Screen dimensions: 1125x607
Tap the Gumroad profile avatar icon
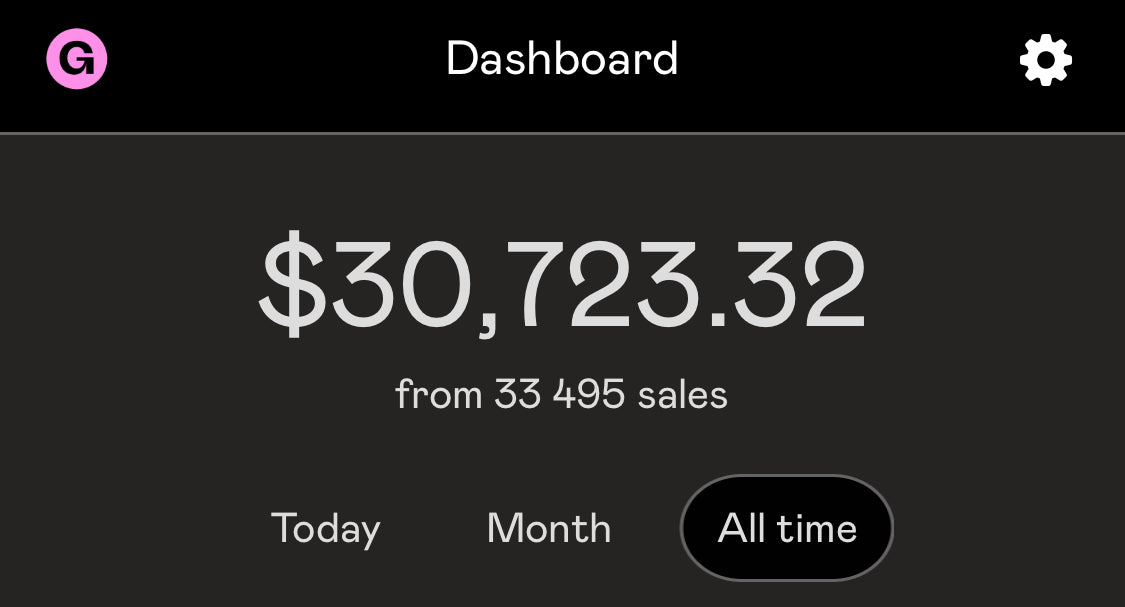(x=77, y=60)
